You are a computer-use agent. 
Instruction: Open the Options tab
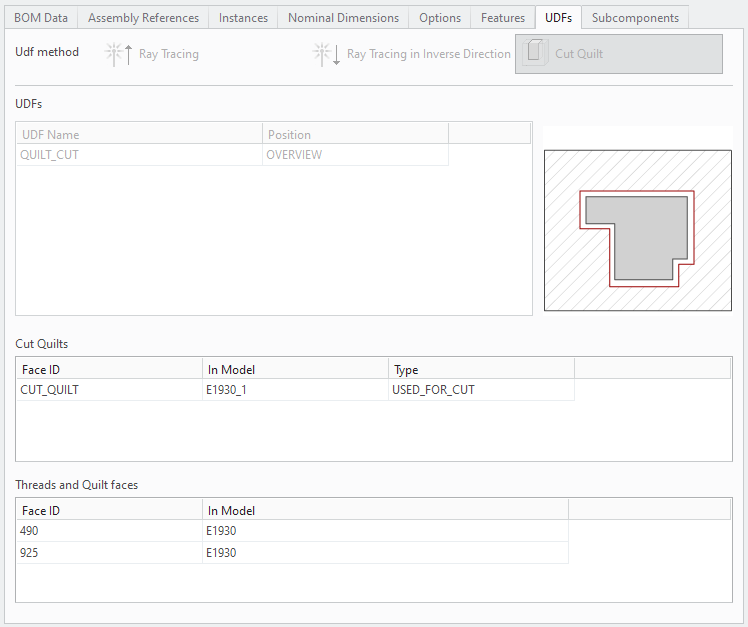click(440, 18)
